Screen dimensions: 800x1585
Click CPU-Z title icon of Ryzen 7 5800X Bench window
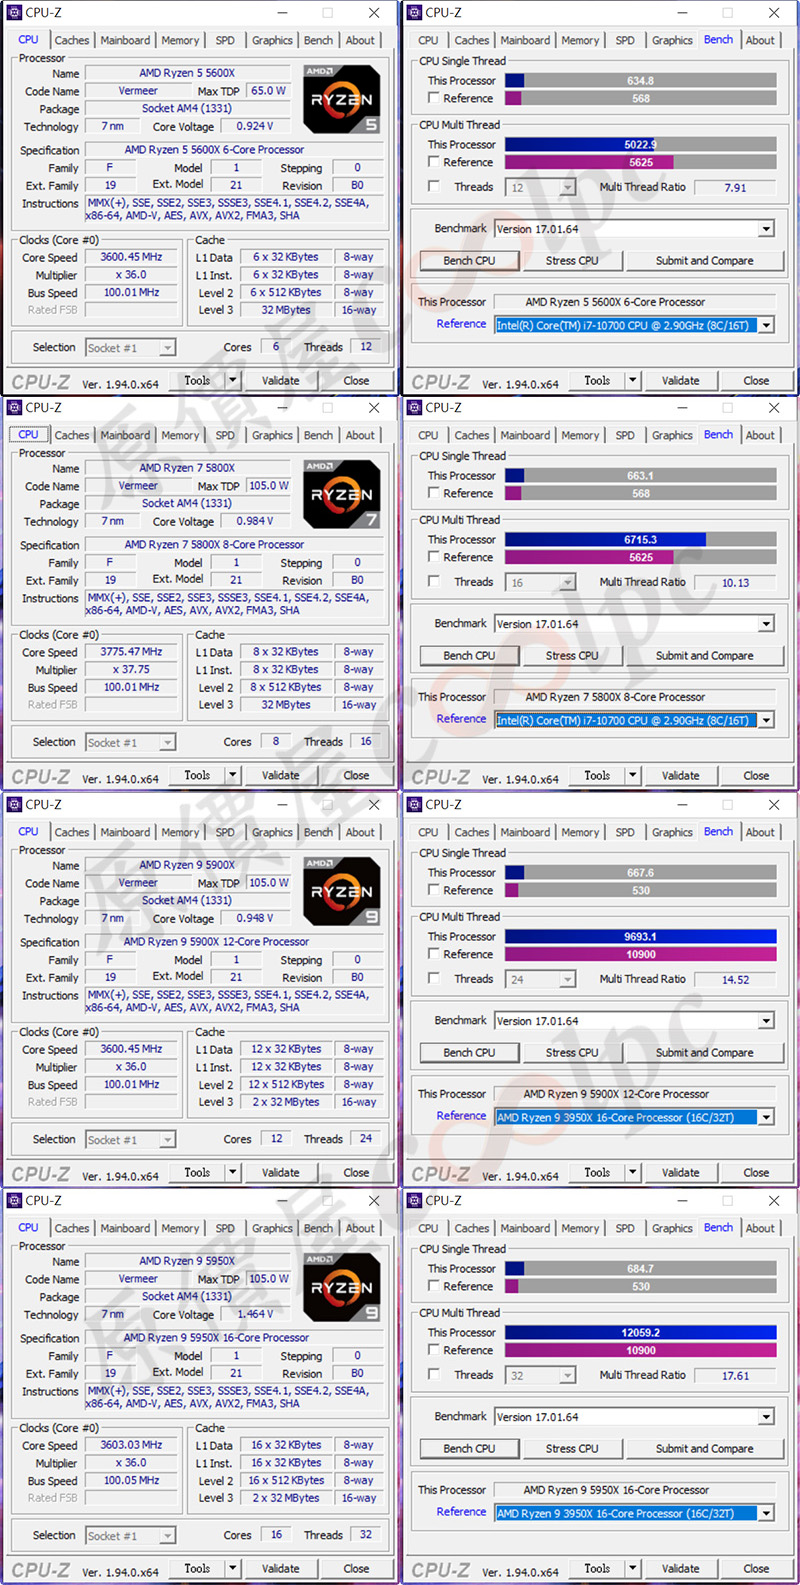click(x=414, y=408)
